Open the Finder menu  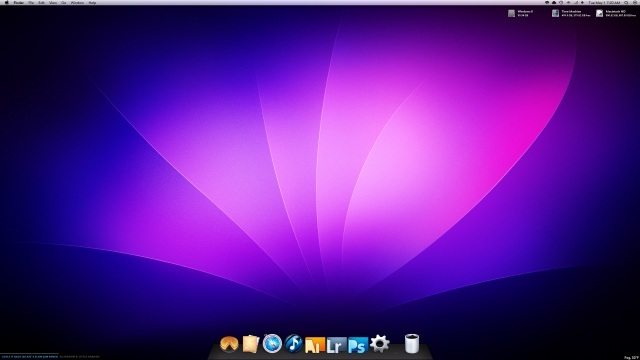[19, 2]
